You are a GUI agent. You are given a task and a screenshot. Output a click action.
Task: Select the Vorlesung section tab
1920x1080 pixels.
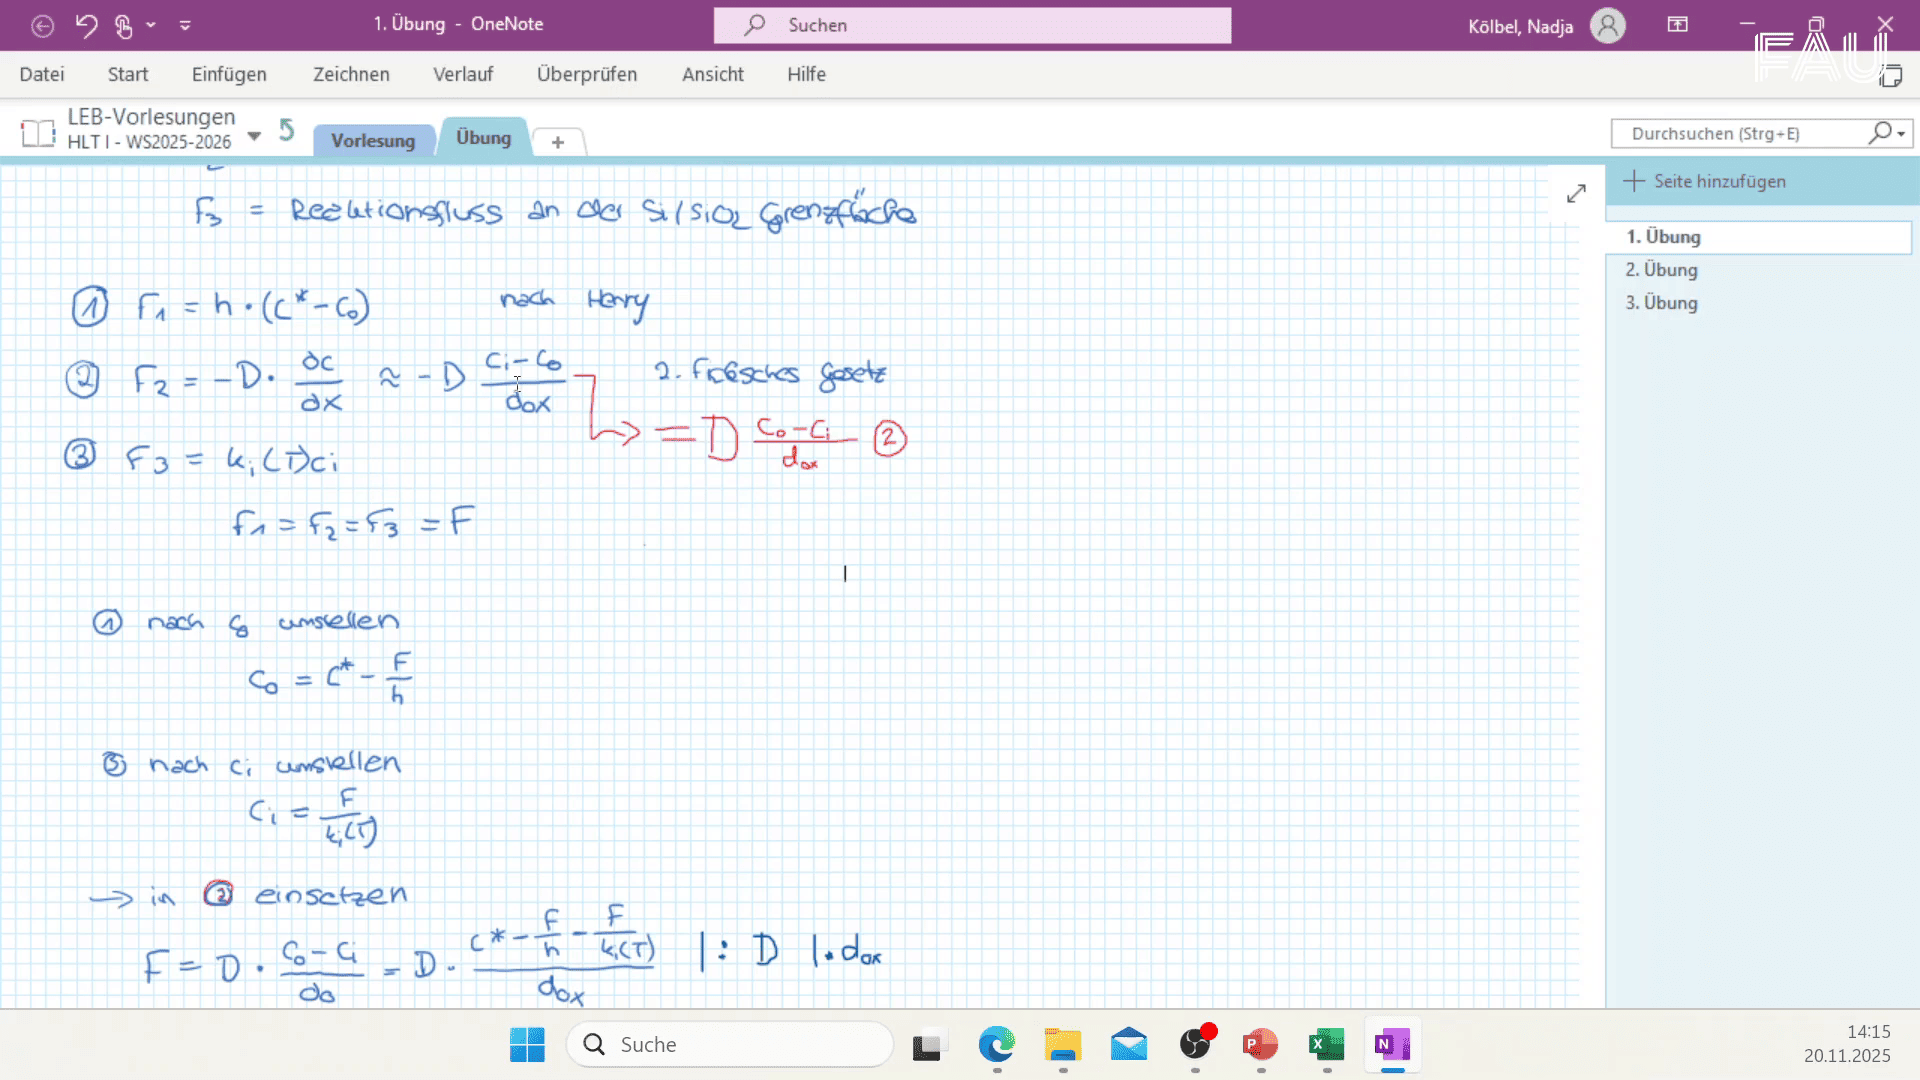(x=373, y=140)
